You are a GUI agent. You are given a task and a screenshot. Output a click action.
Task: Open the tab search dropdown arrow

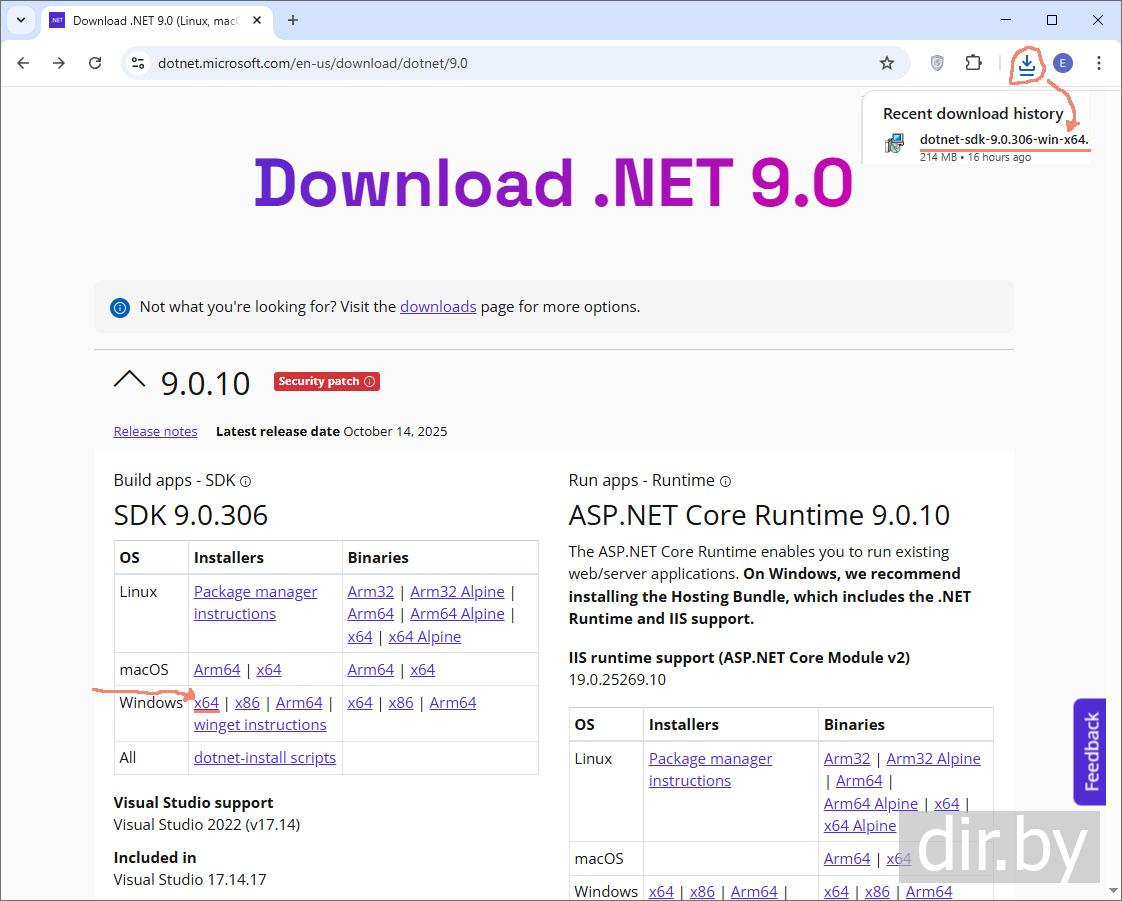tap(21, 20)
